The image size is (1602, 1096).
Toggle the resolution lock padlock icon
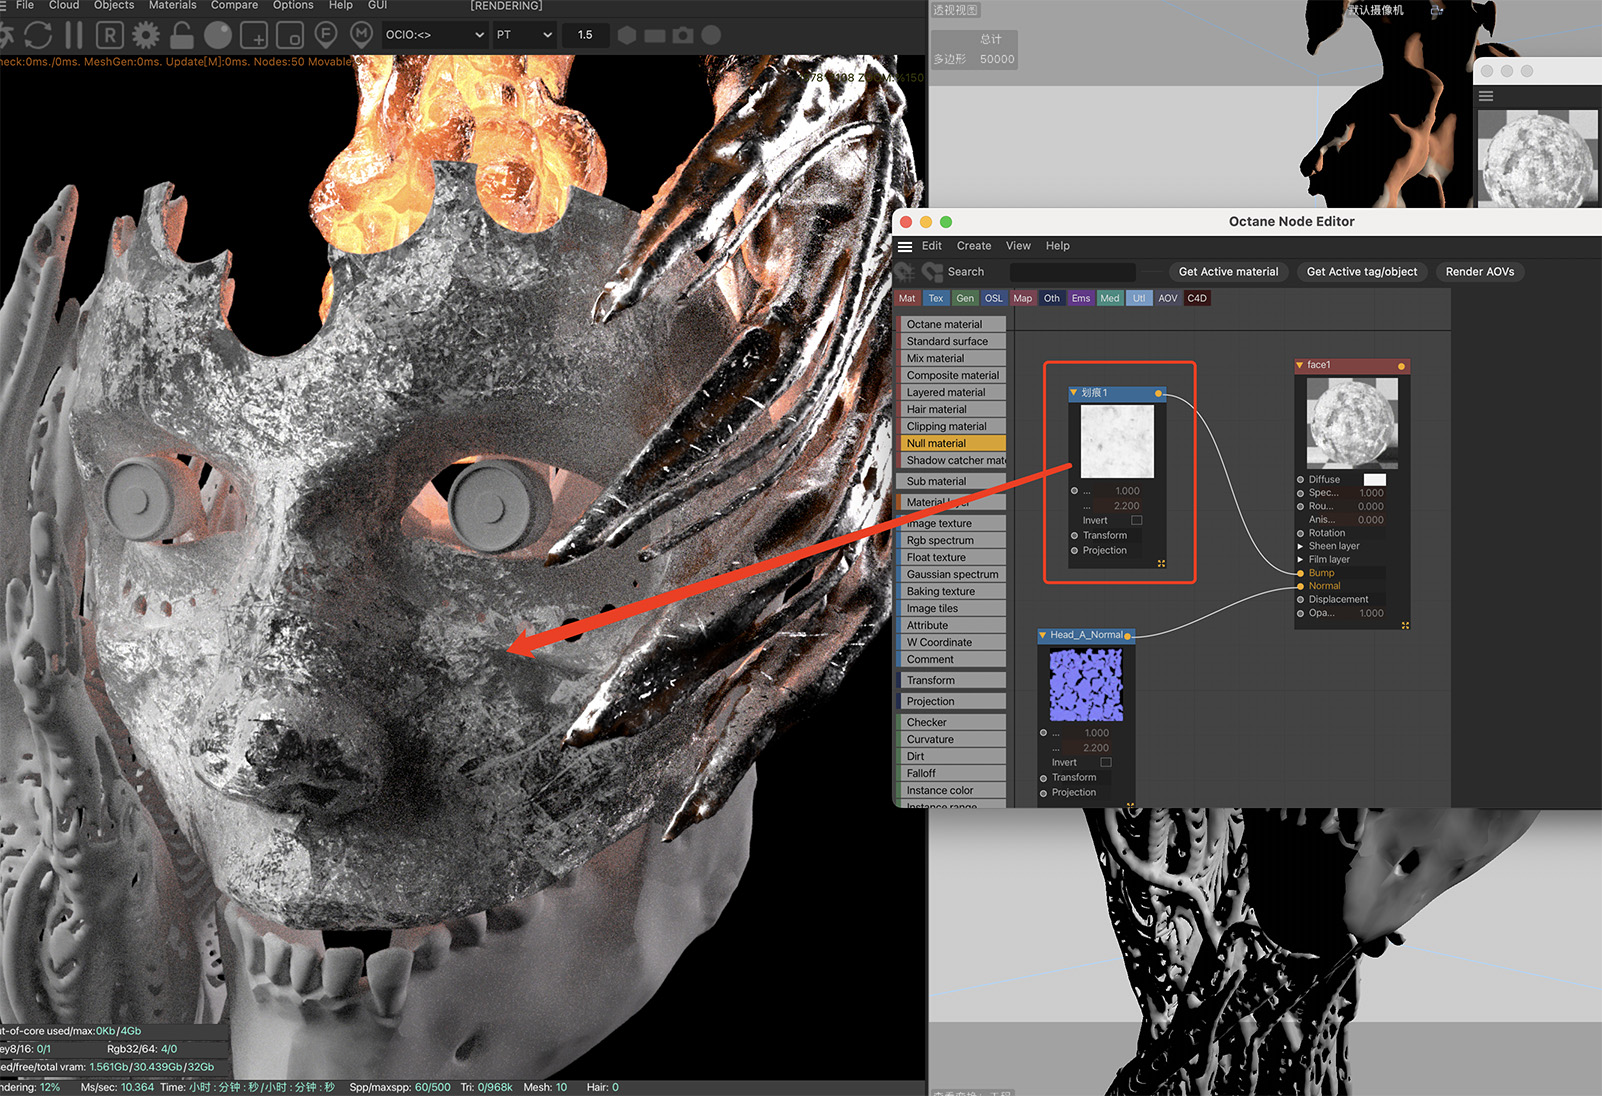point(182,35)
